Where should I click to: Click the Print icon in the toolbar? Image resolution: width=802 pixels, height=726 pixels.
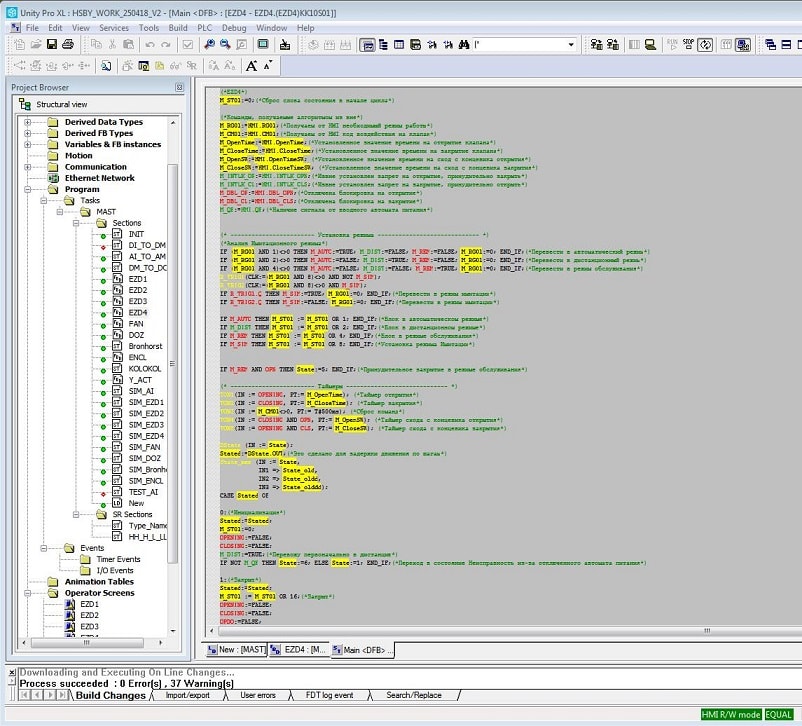[x=68, y=45]
